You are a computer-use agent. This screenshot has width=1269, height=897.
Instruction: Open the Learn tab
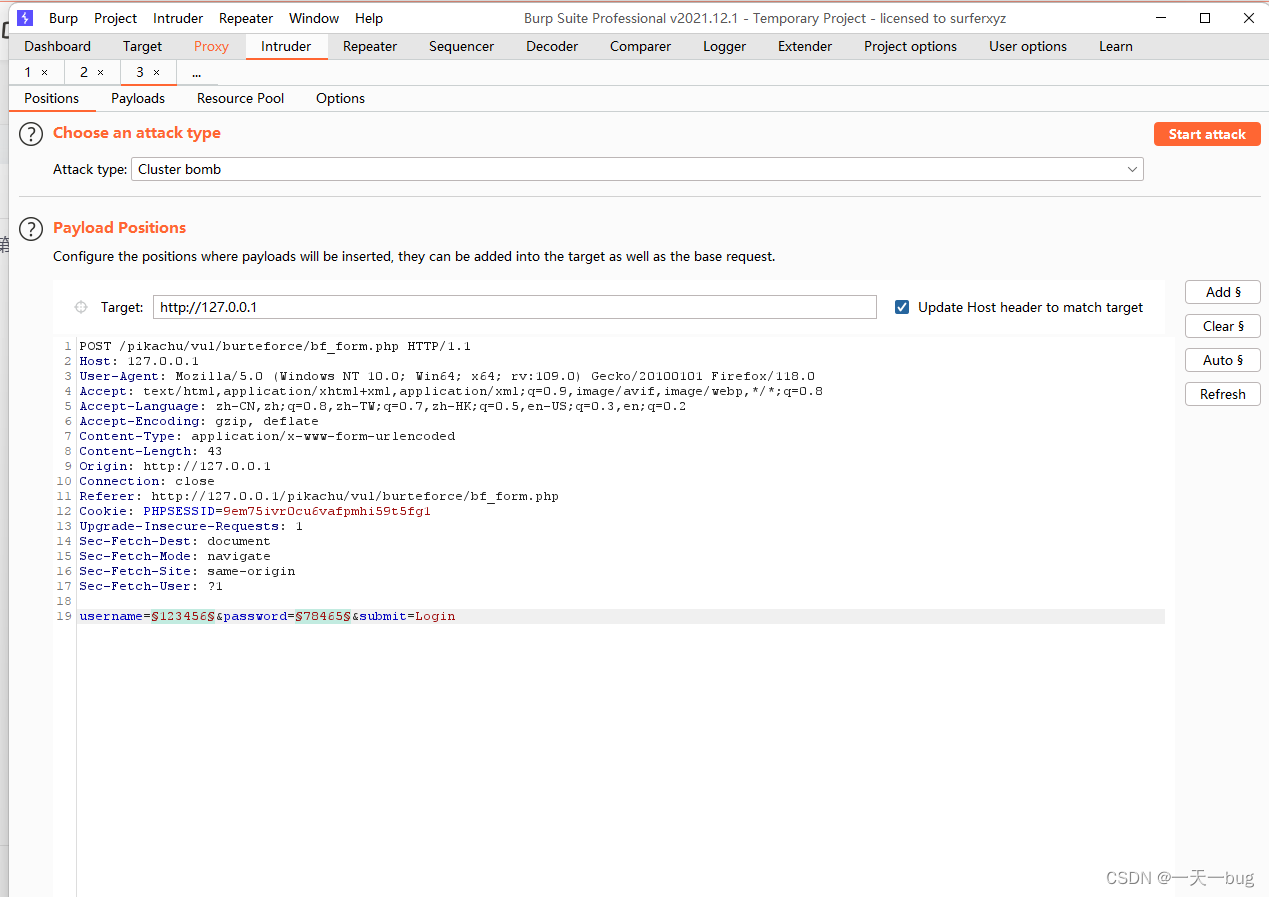pos(1116,46)
